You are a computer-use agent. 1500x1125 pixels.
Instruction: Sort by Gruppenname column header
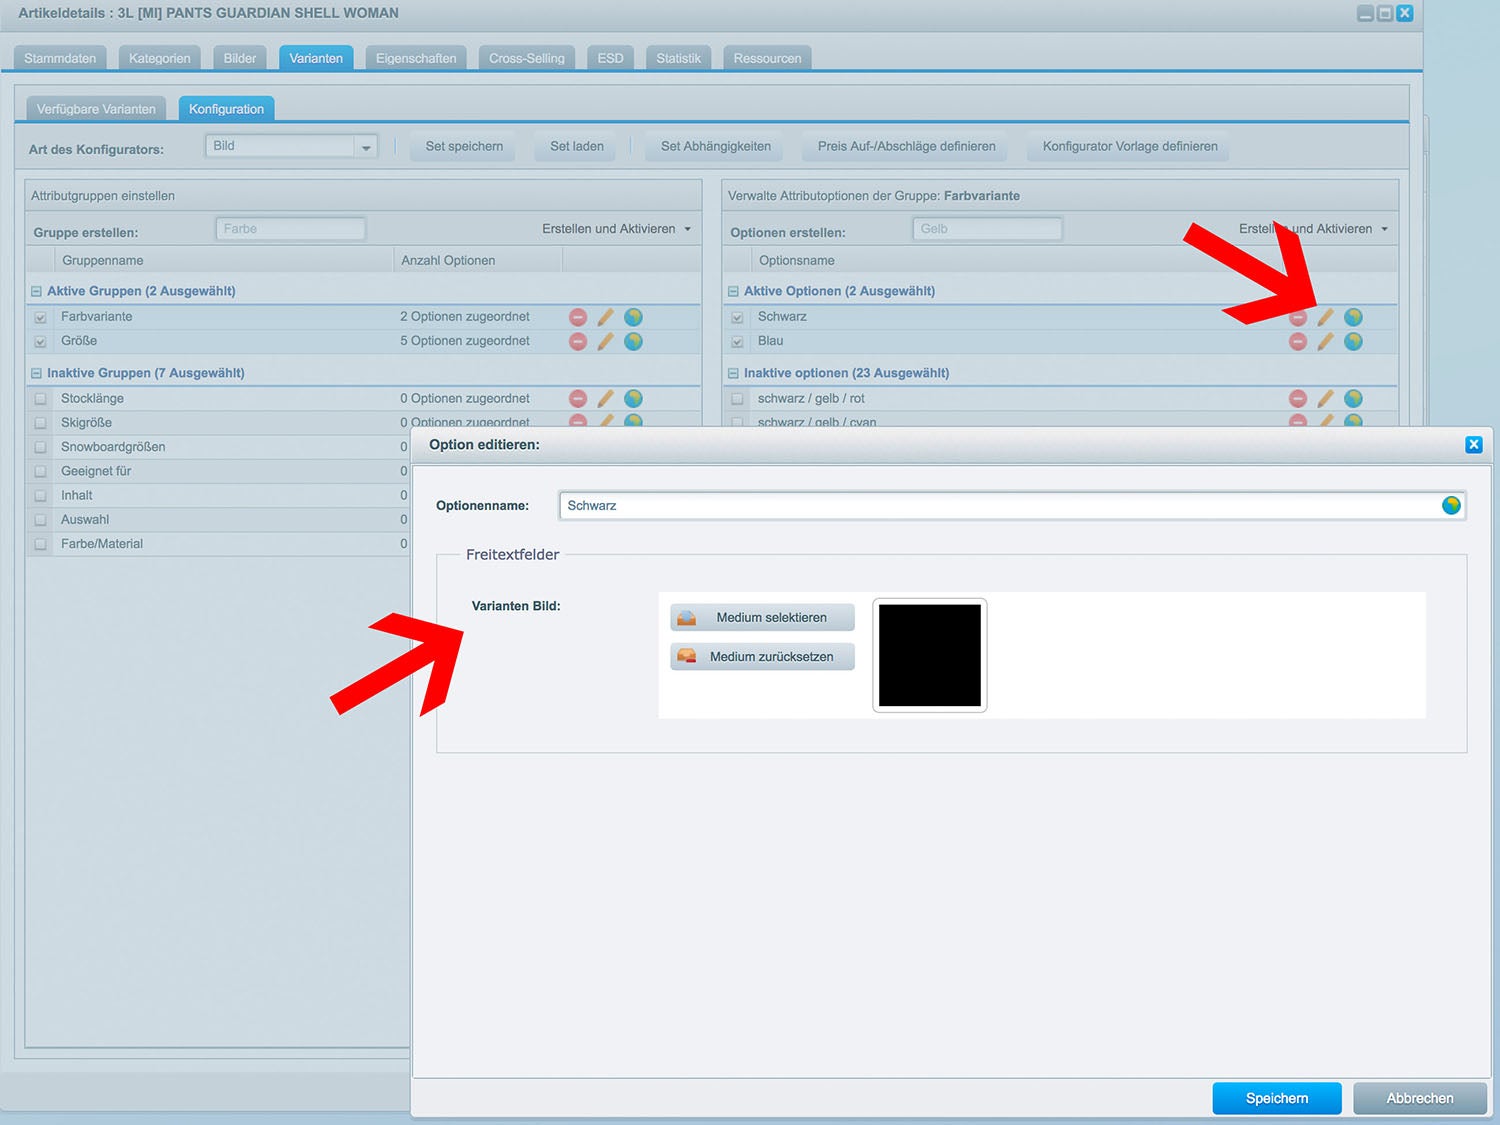click(x=224, y=260)
